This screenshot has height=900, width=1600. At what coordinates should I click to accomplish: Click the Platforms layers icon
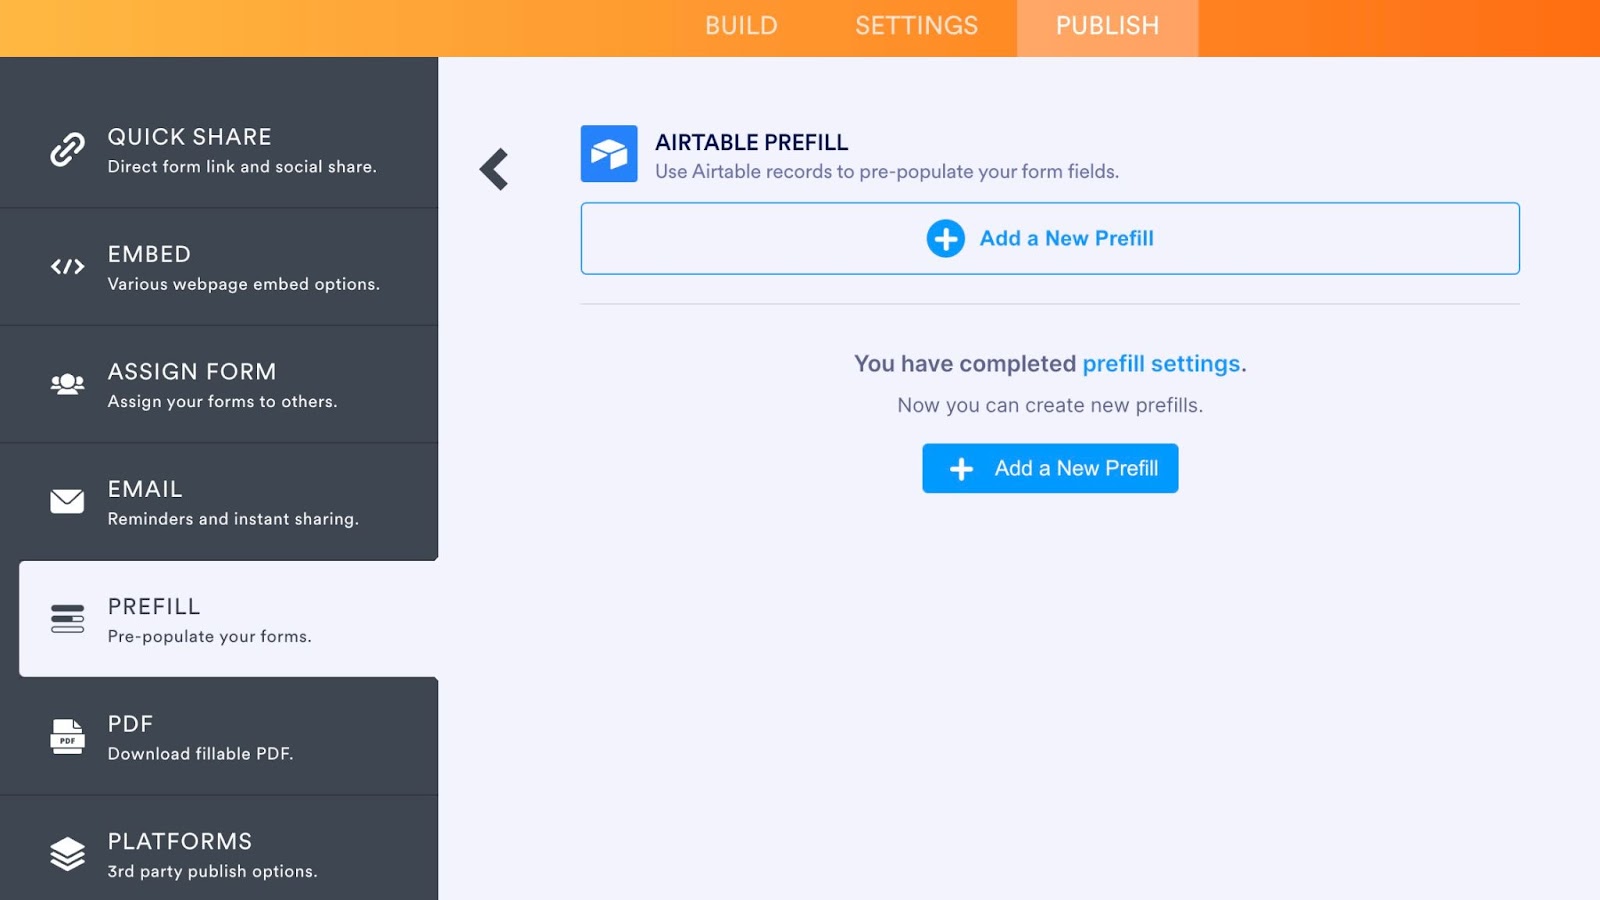coord(67,854)
